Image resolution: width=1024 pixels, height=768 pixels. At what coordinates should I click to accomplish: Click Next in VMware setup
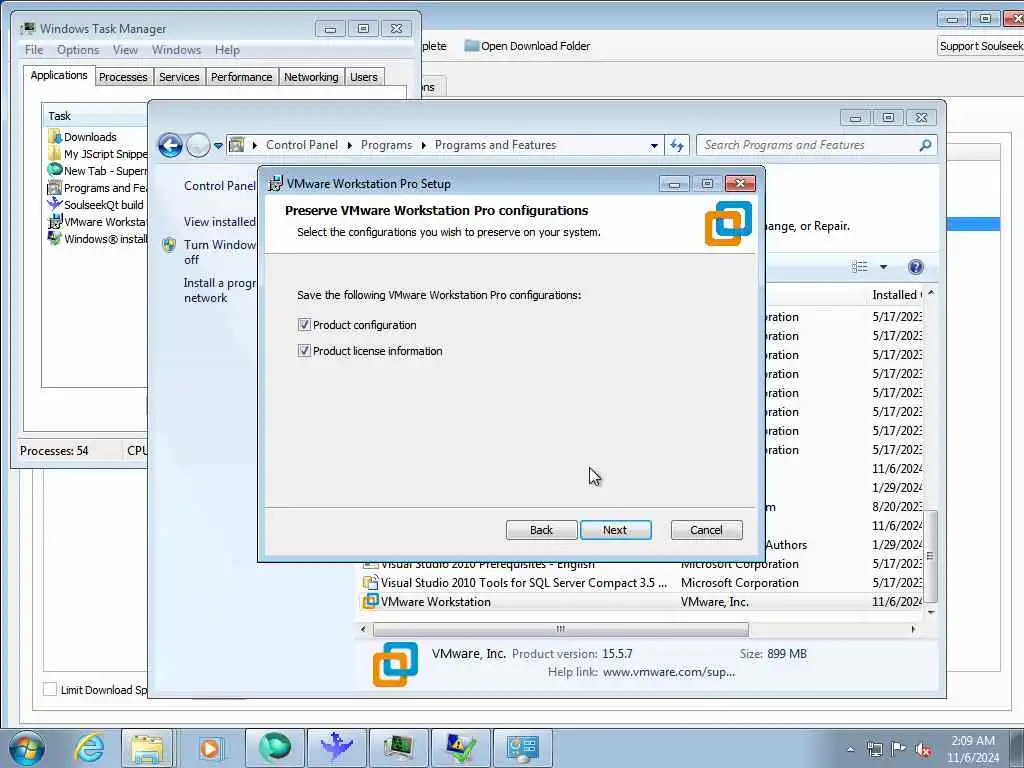615,530
